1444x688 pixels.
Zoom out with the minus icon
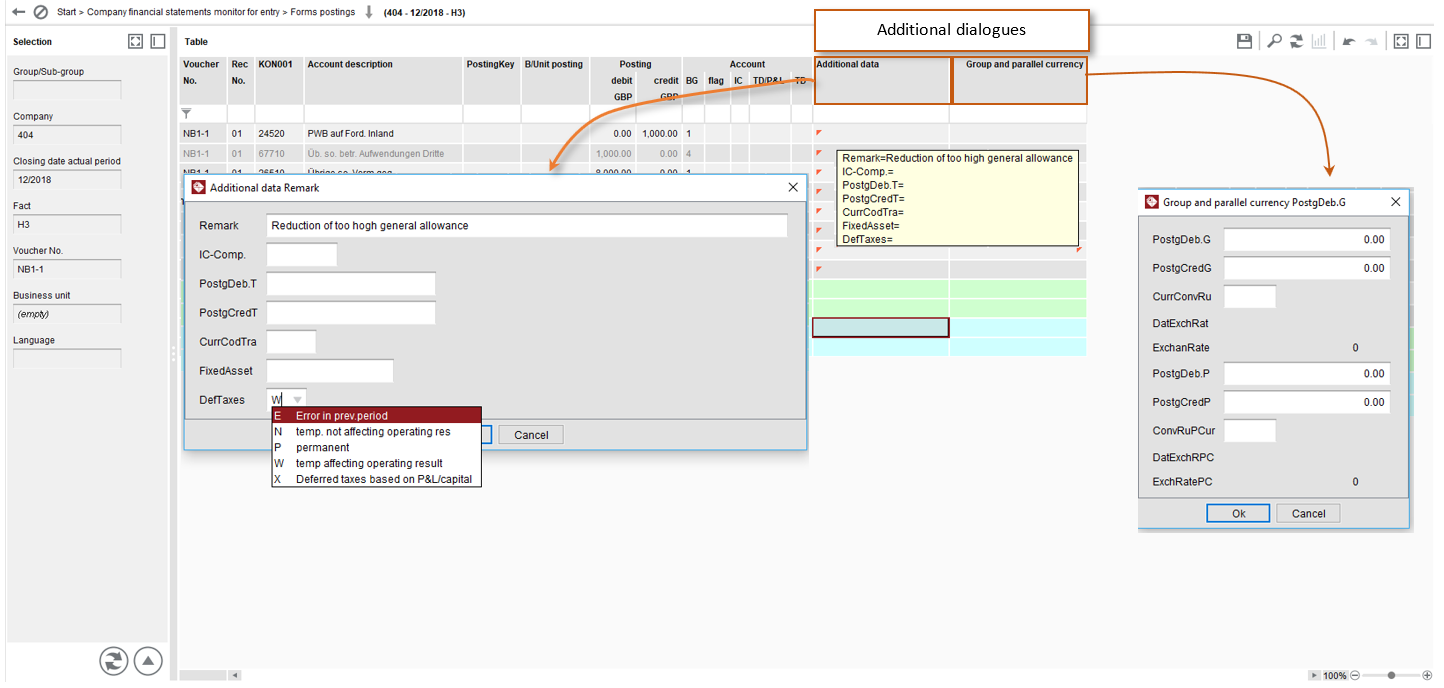click(x=1355, y=676)
